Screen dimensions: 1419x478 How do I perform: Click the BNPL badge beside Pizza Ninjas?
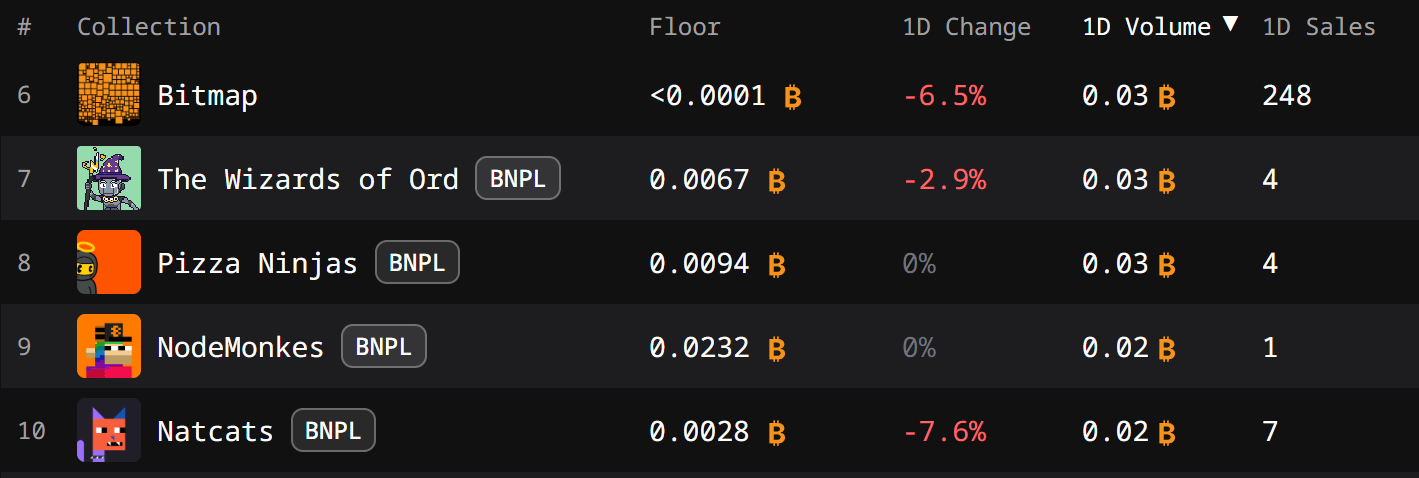click(417, 263)
